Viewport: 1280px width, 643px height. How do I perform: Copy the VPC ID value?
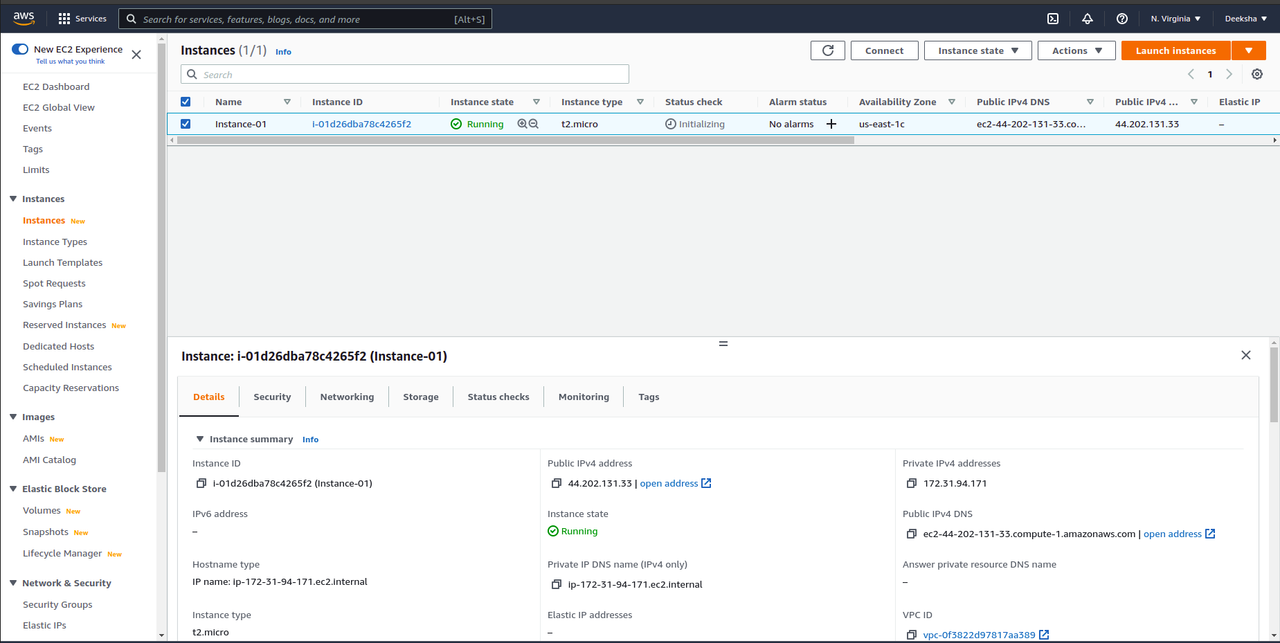tap(912, 635)
